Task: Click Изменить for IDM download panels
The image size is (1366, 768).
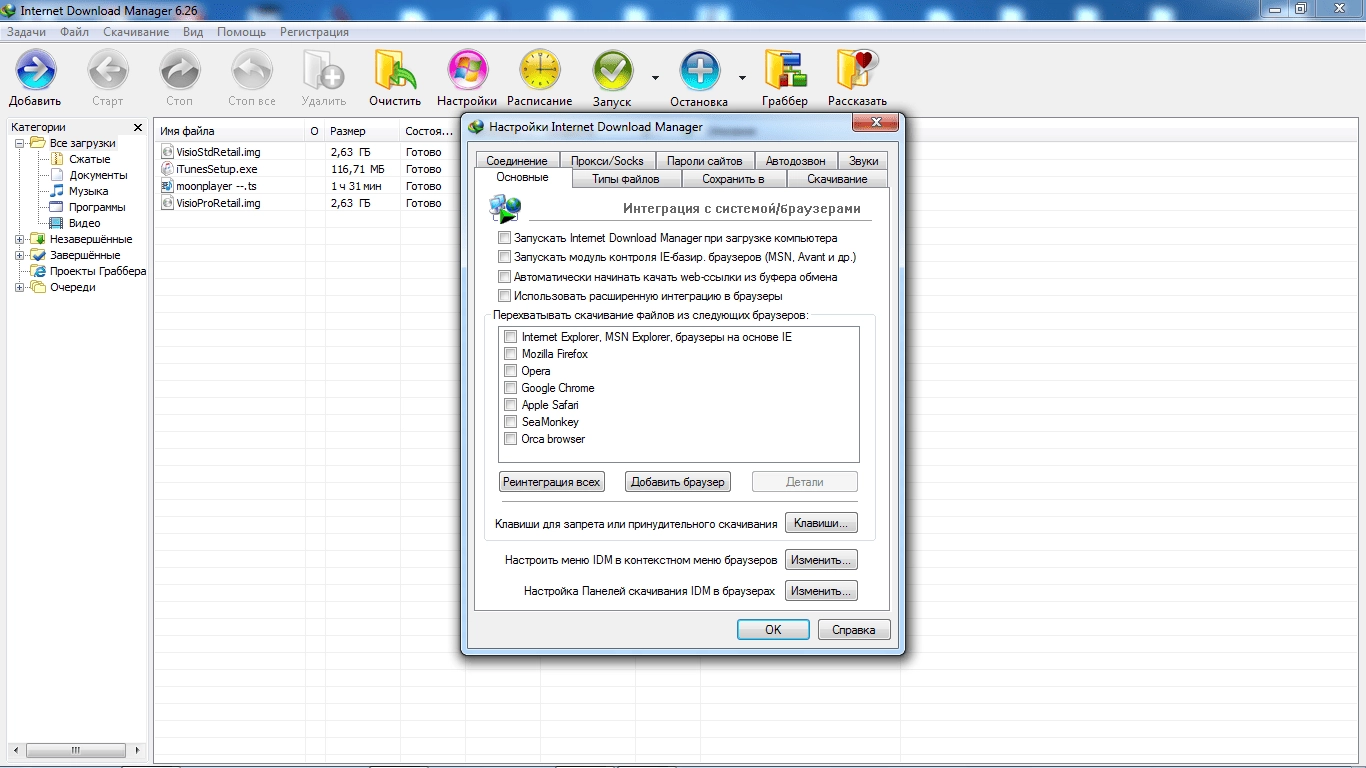Action: pyautogui.click(x=821, y=591)
